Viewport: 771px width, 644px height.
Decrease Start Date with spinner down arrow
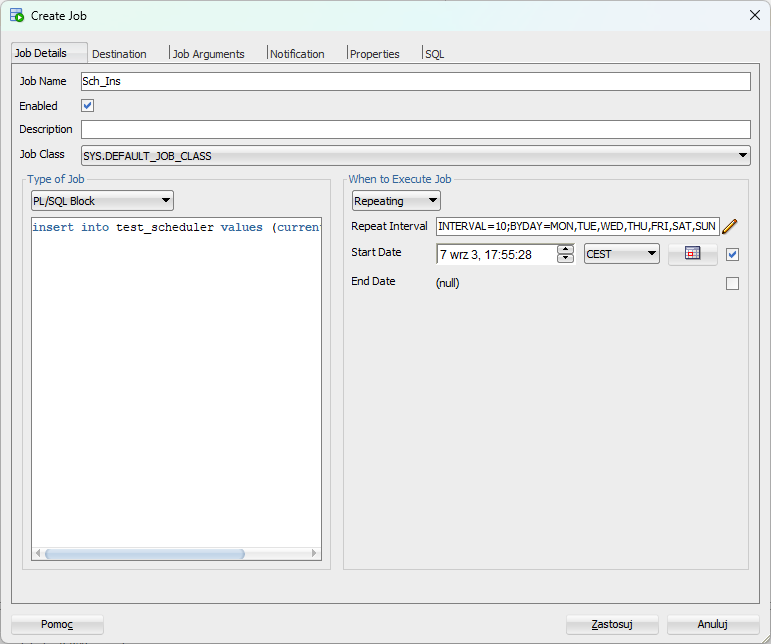[565, 259]
